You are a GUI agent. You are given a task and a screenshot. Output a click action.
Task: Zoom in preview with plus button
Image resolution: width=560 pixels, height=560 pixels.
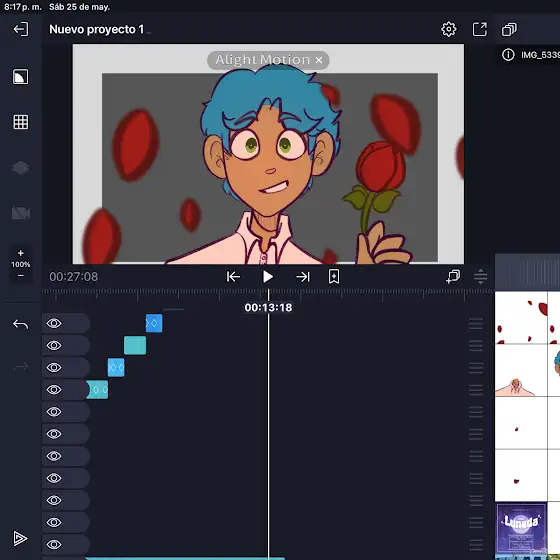21,253
